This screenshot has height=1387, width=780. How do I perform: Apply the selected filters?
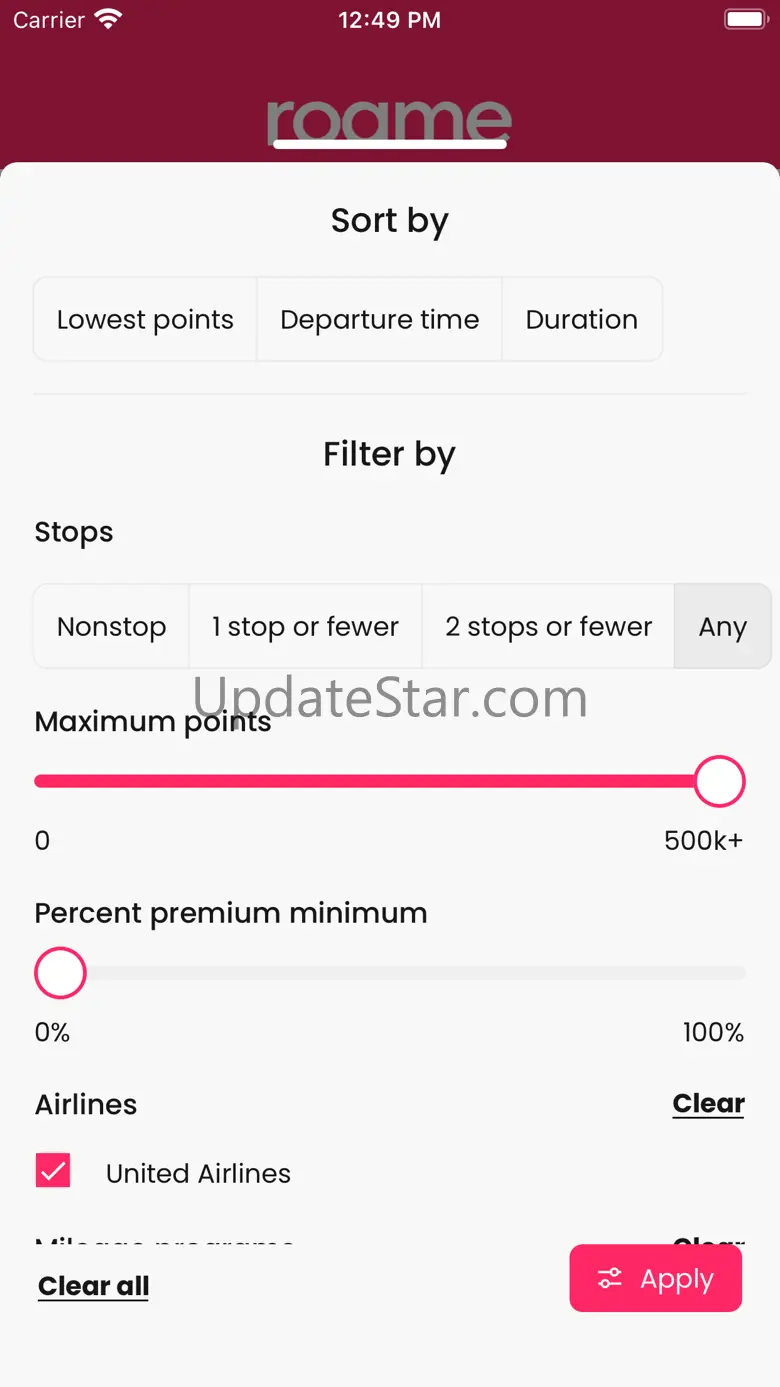point(656,1278)
